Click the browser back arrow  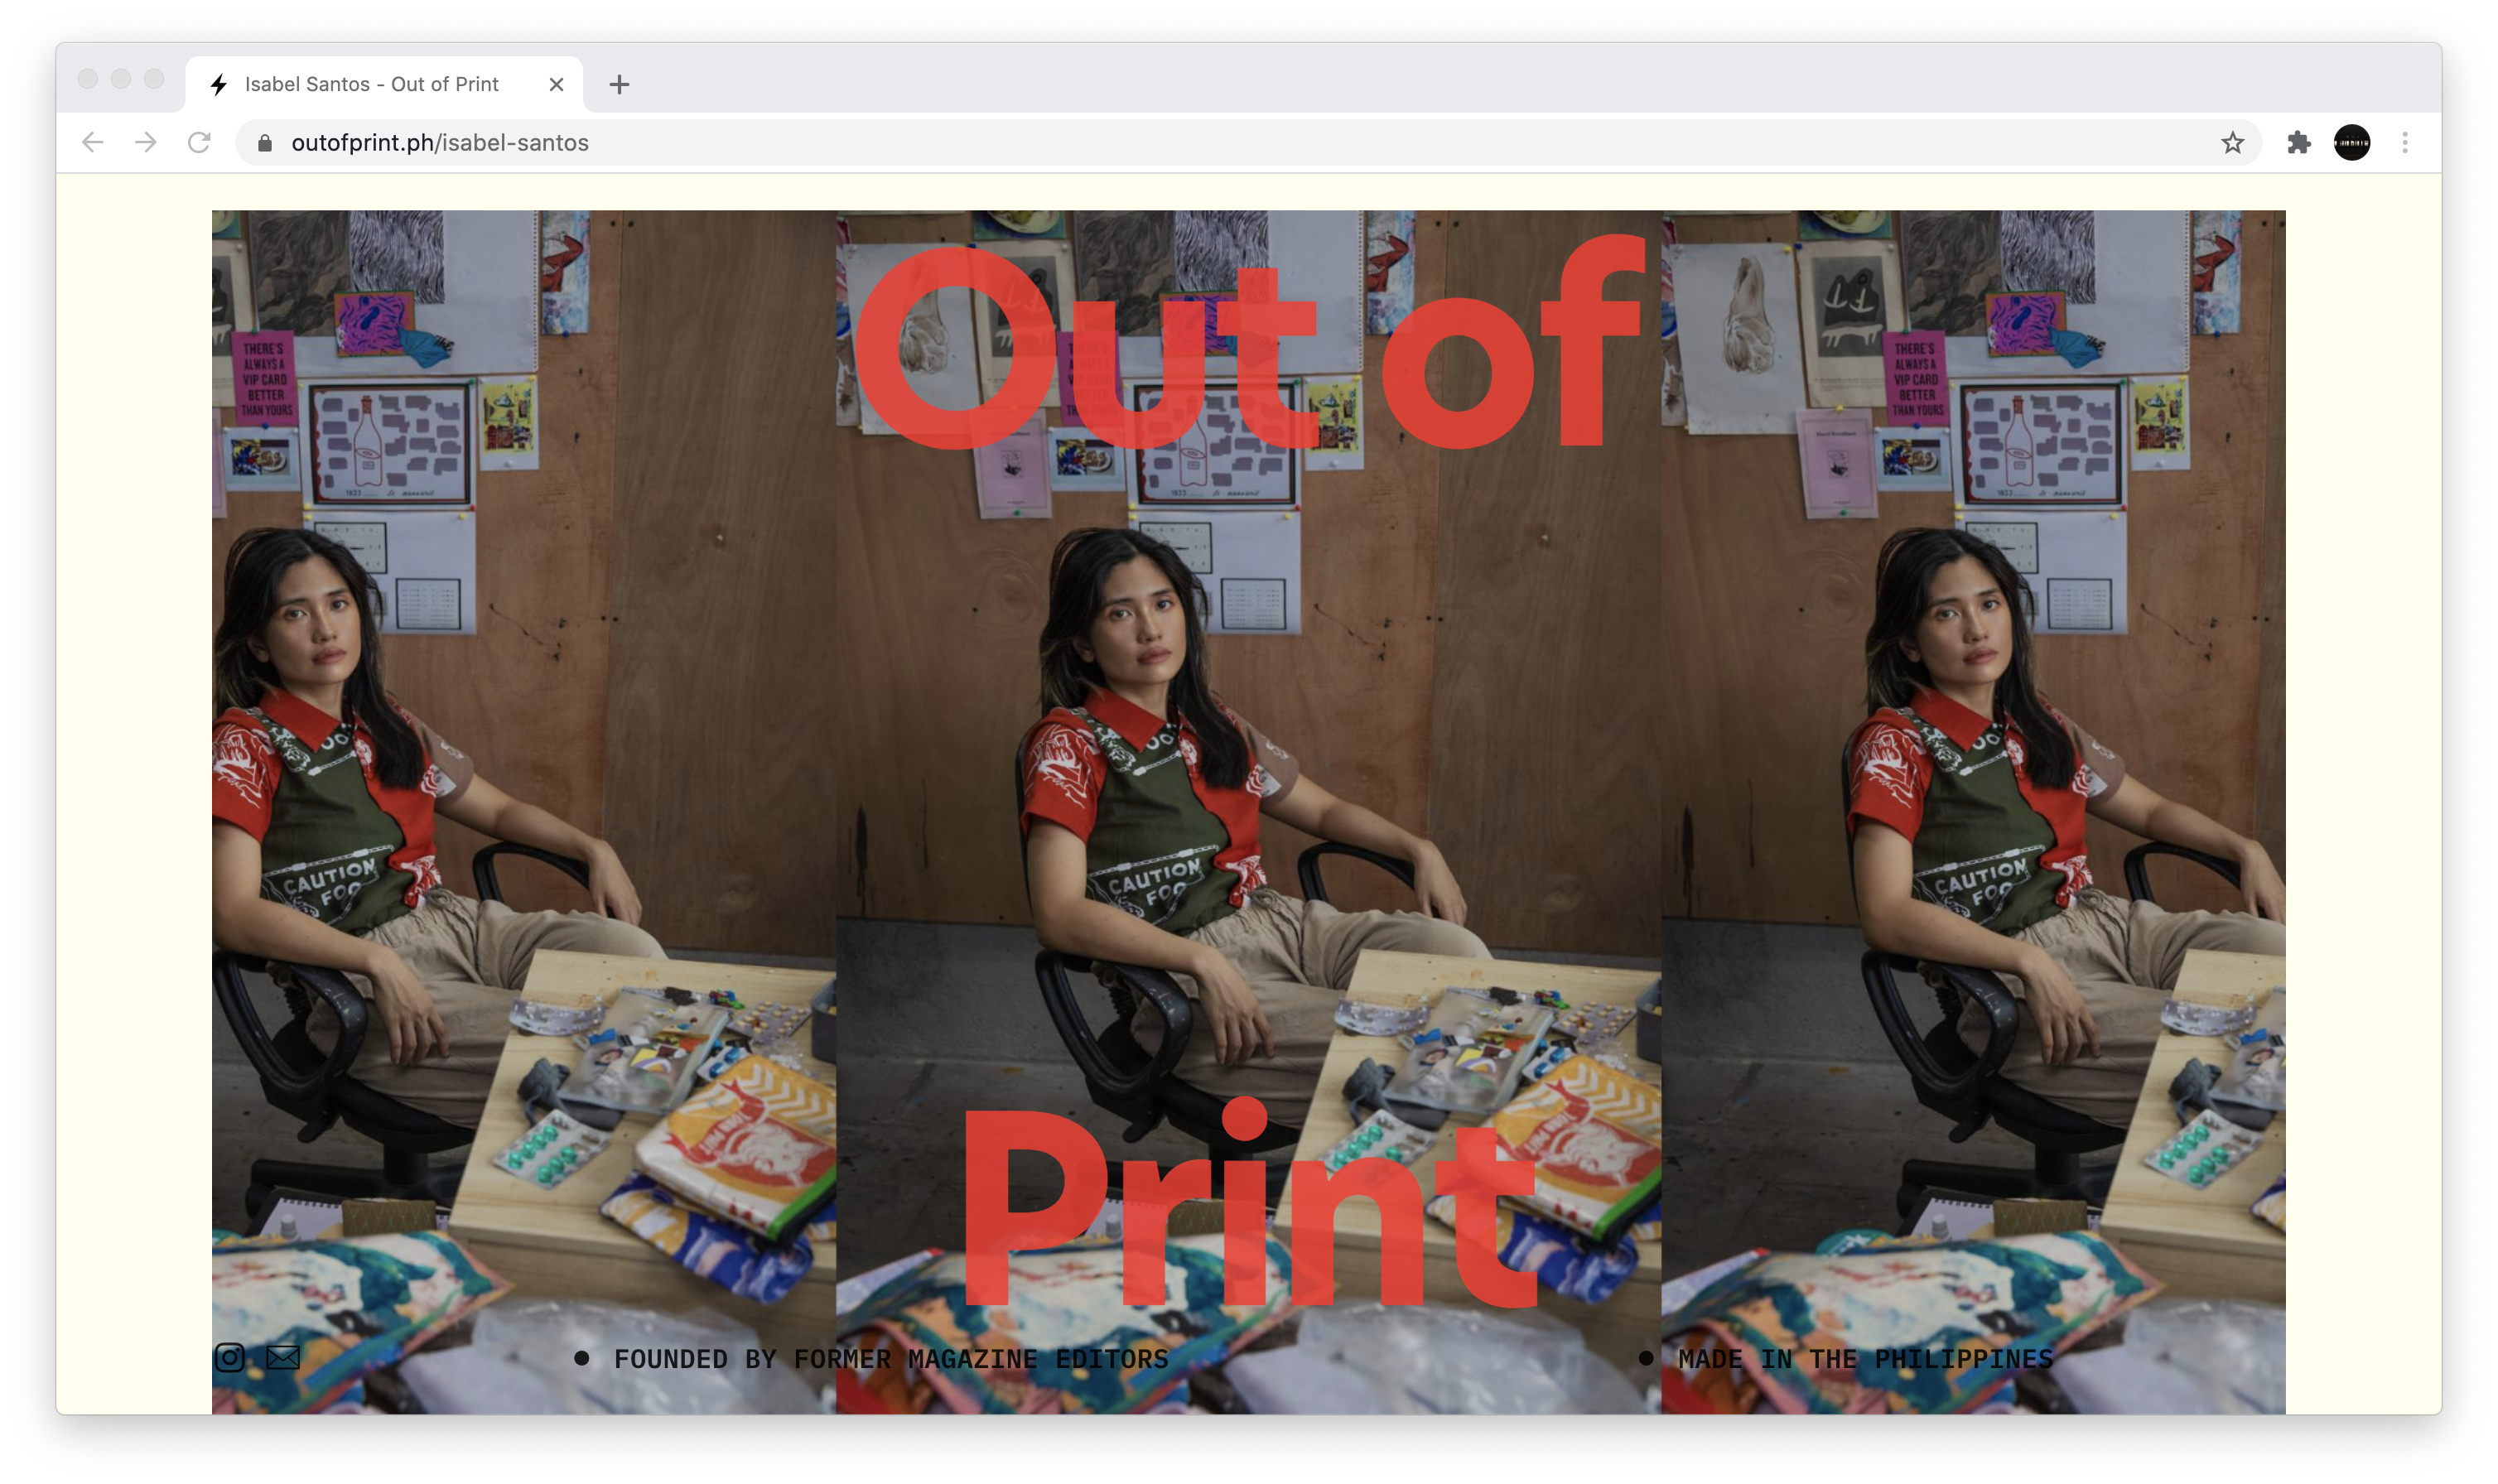tap(93, 143)
